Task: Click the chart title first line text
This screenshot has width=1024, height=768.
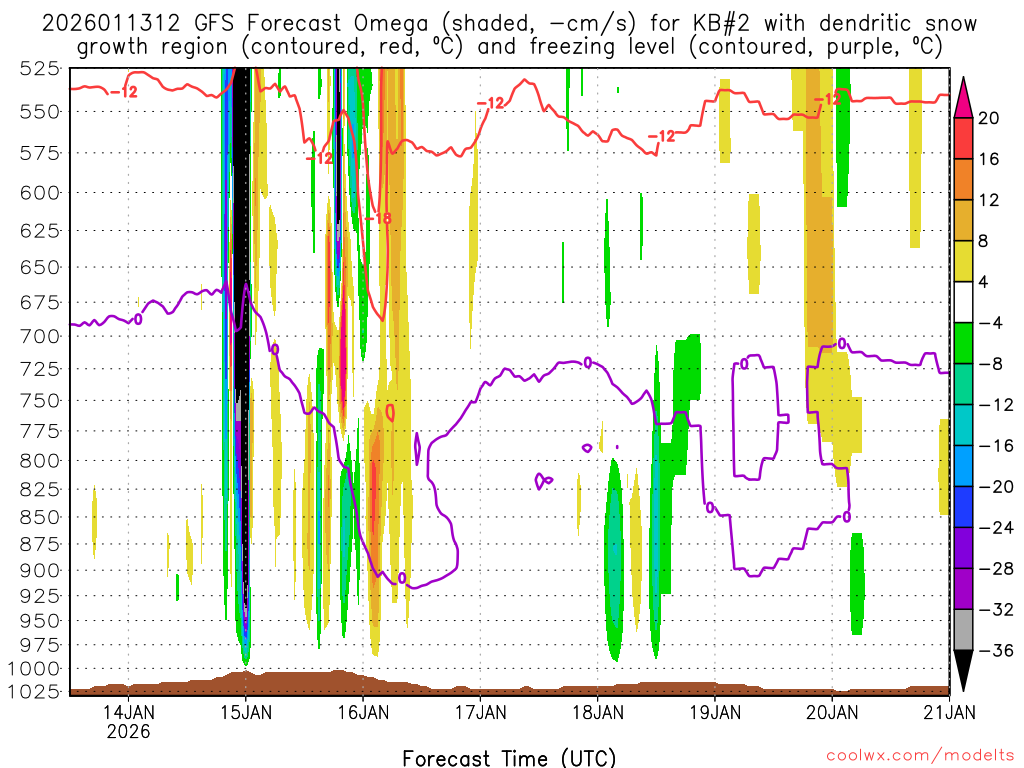Action: (509, 24)
